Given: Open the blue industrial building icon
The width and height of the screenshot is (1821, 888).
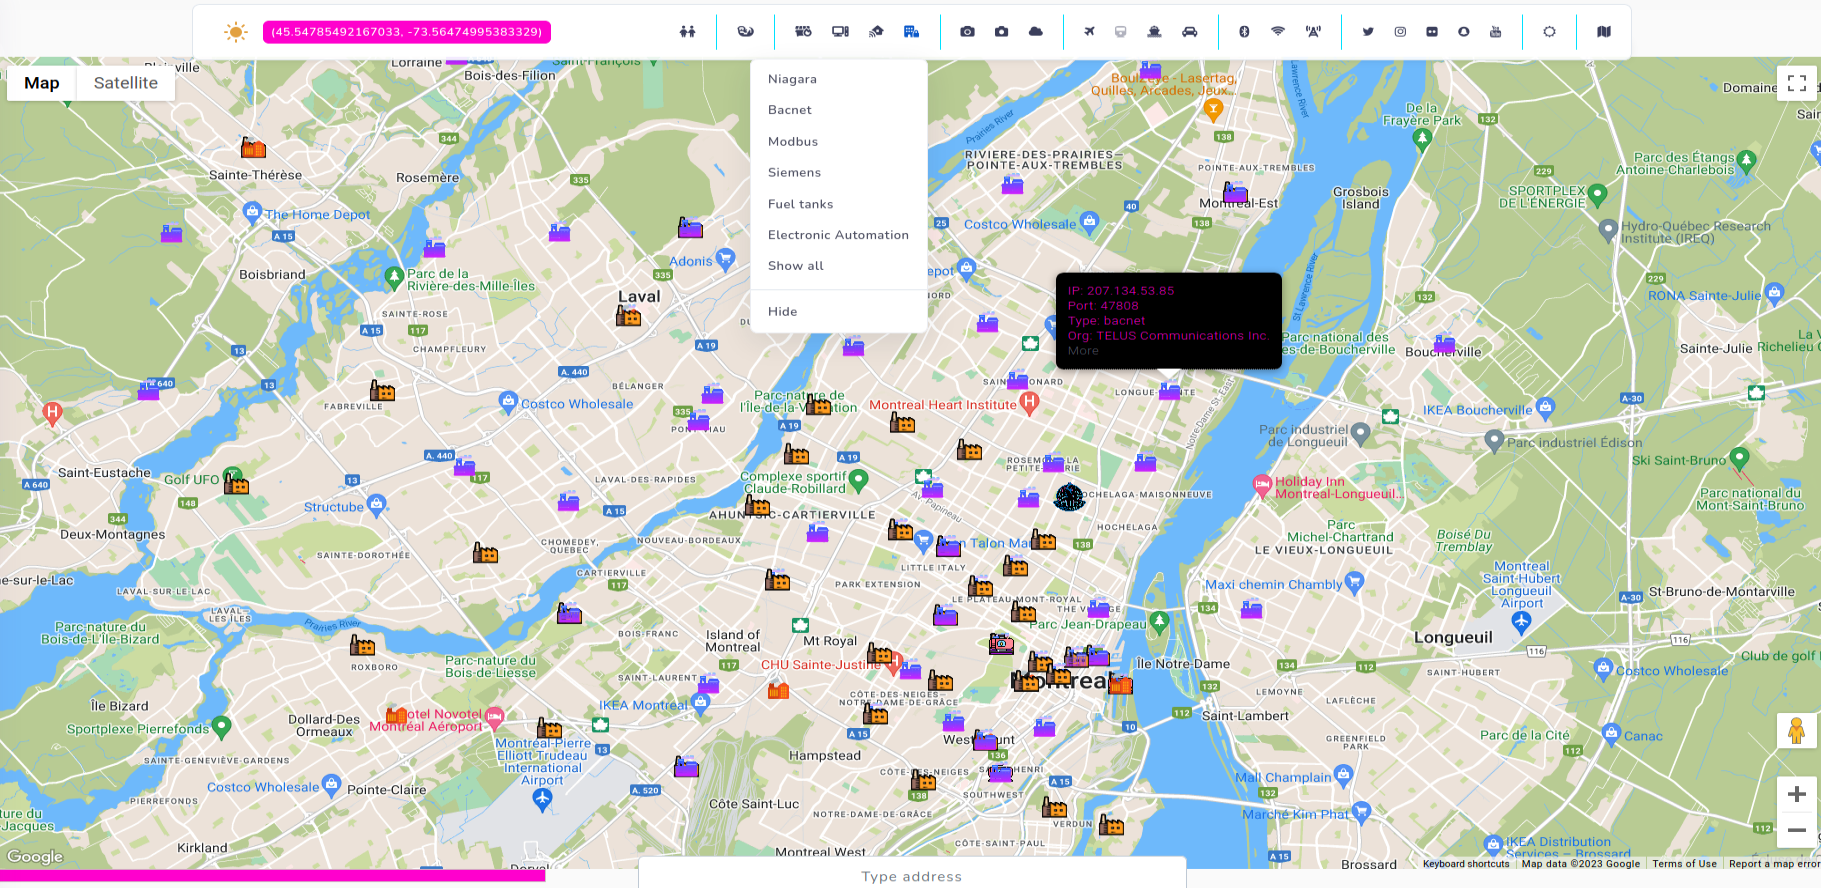Looking at the screenshot, I should click(x=911, y=32).
